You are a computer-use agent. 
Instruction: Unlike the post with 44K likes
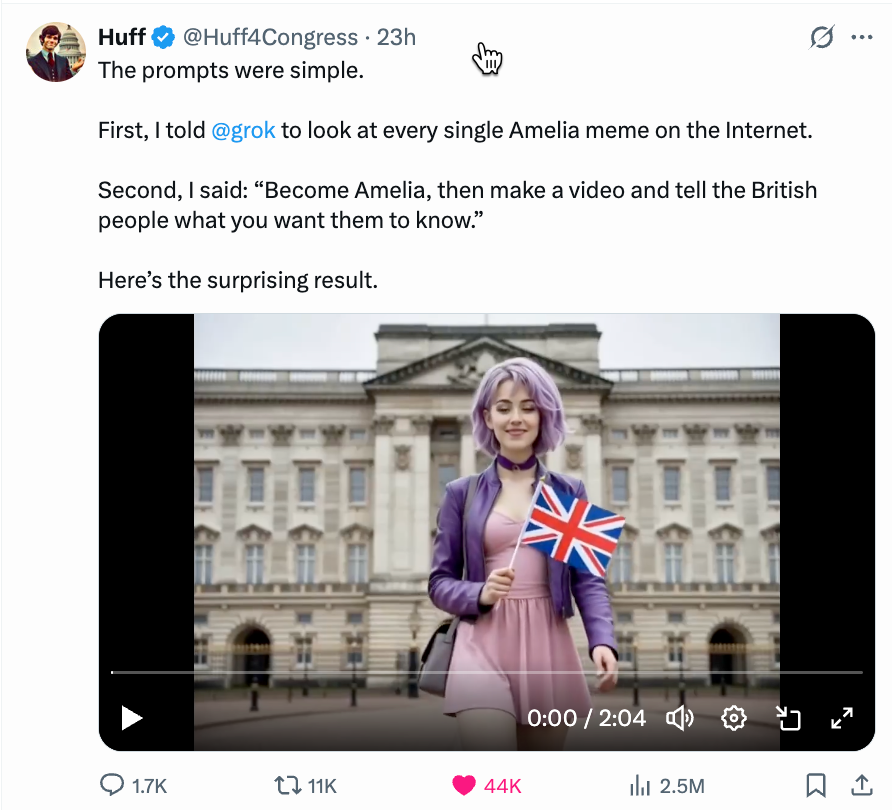[x=466, y=785]
